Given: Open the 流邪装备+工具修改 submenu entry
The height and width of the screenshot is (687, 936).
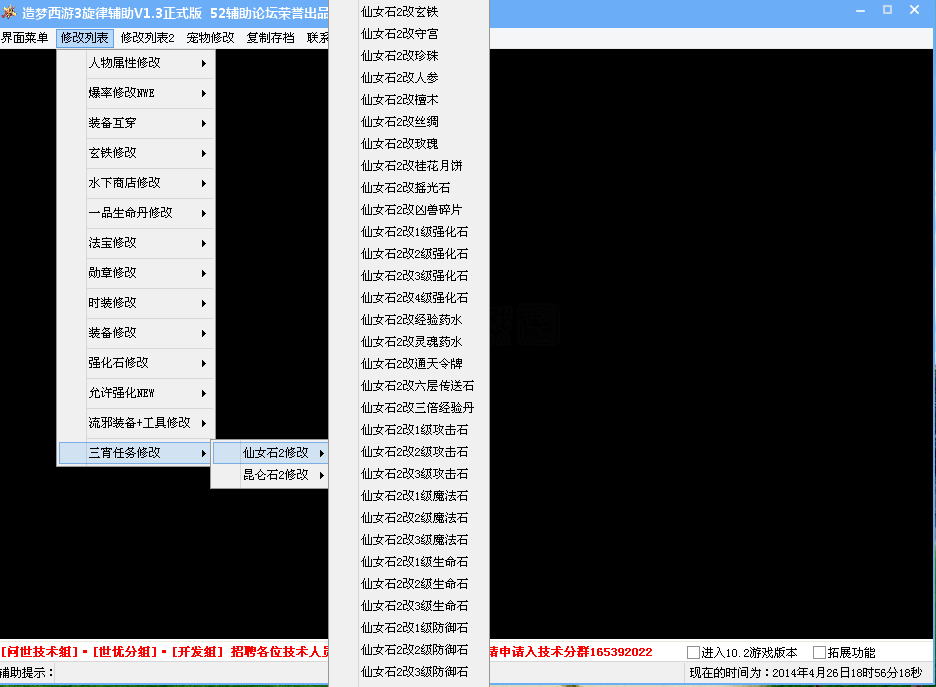Looking at the screenshot, I should click(136, 423).
